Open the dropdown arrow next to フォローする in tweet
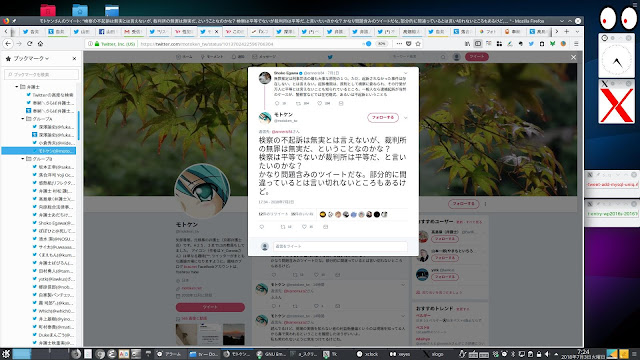This screenshot has height=360, width=640. [x=406, y=118]
